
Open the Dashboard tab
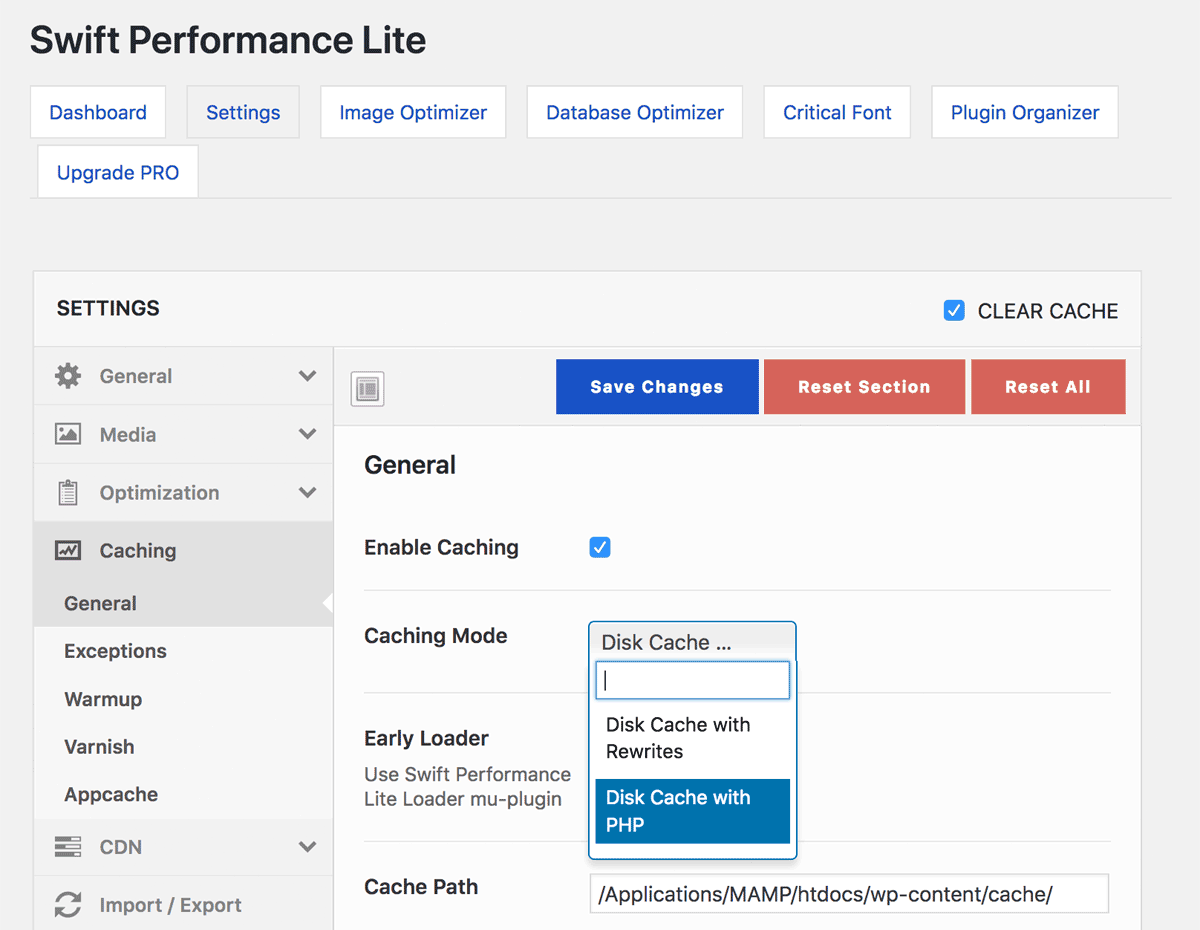click(x=98, y=112)
